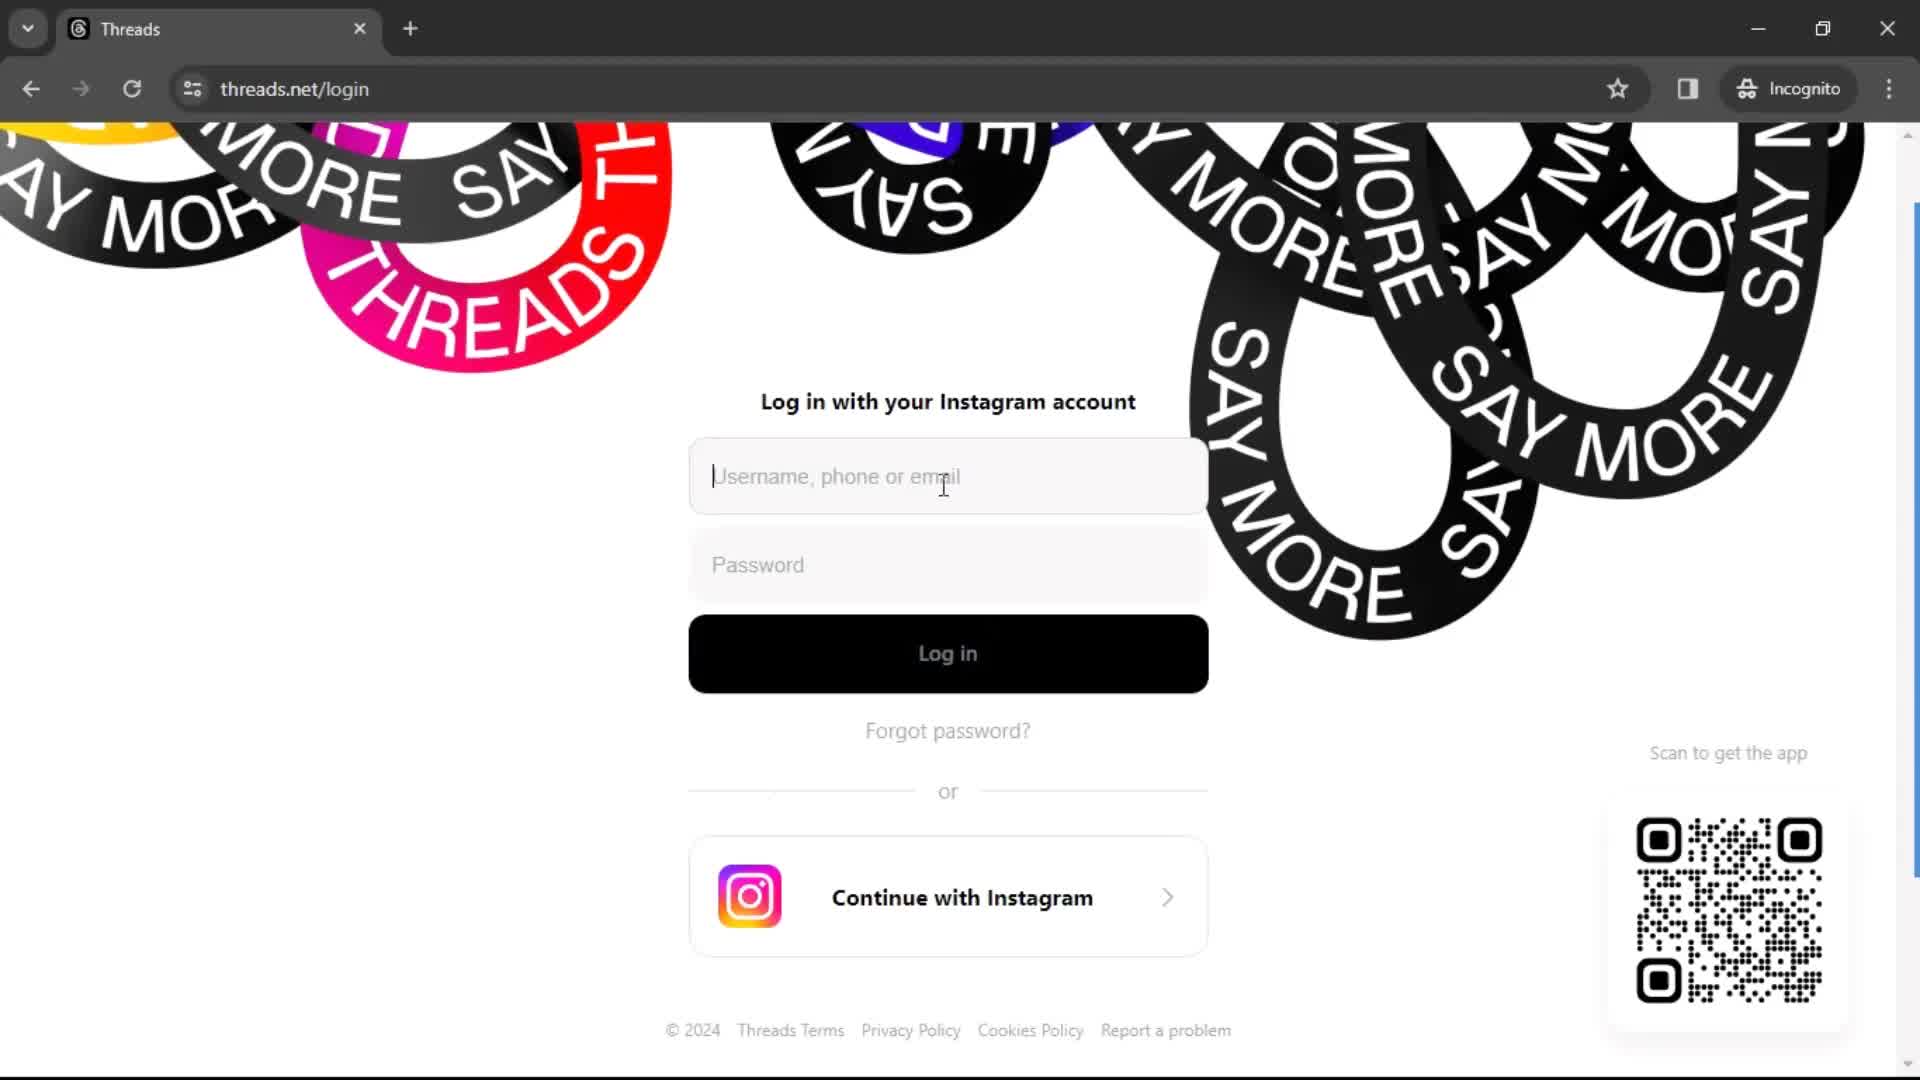Click the browser refresh icon

click(x=131, y=88)
